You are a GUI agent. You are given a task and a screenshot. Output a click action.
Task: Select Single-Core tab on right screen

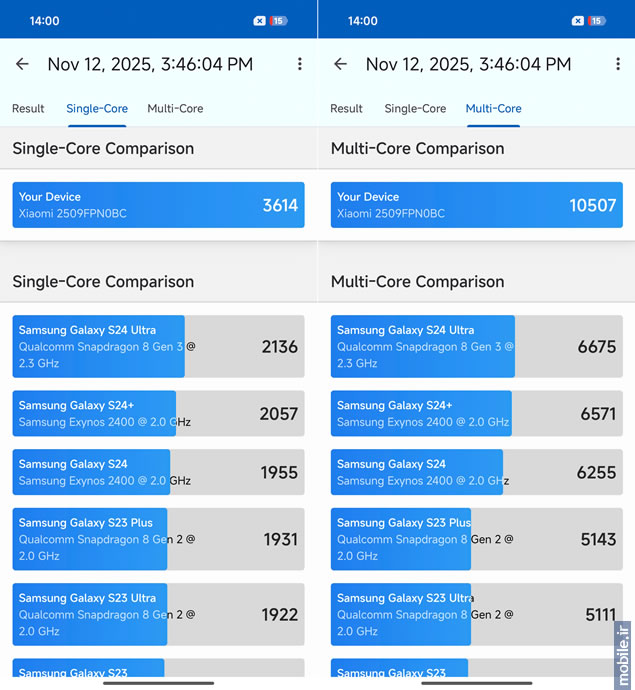pos(415,109)
